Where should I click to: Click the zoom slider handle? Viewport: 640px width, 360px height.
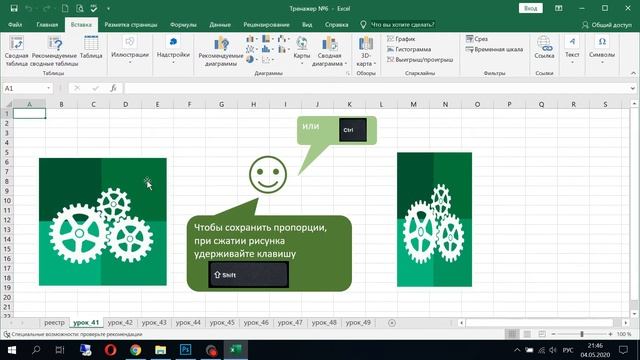coord(582,334)
